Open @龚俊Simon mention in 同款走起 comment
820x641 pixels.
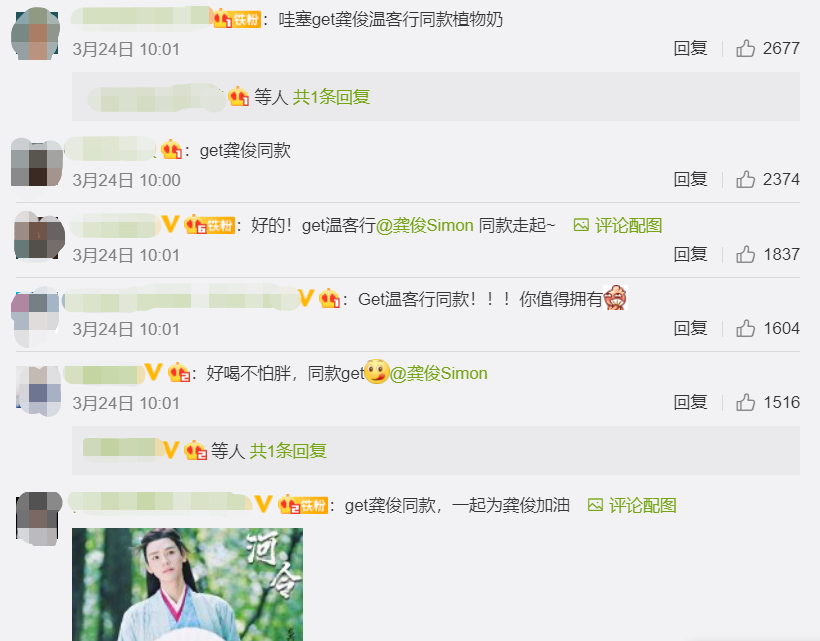[425, 225]
